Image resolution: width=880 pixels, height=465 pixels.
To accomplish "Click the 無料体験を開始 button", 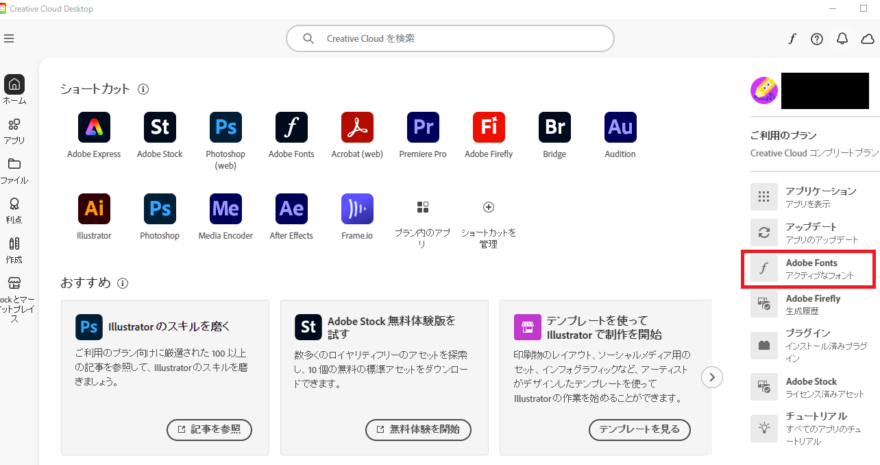I will (418, 430).
